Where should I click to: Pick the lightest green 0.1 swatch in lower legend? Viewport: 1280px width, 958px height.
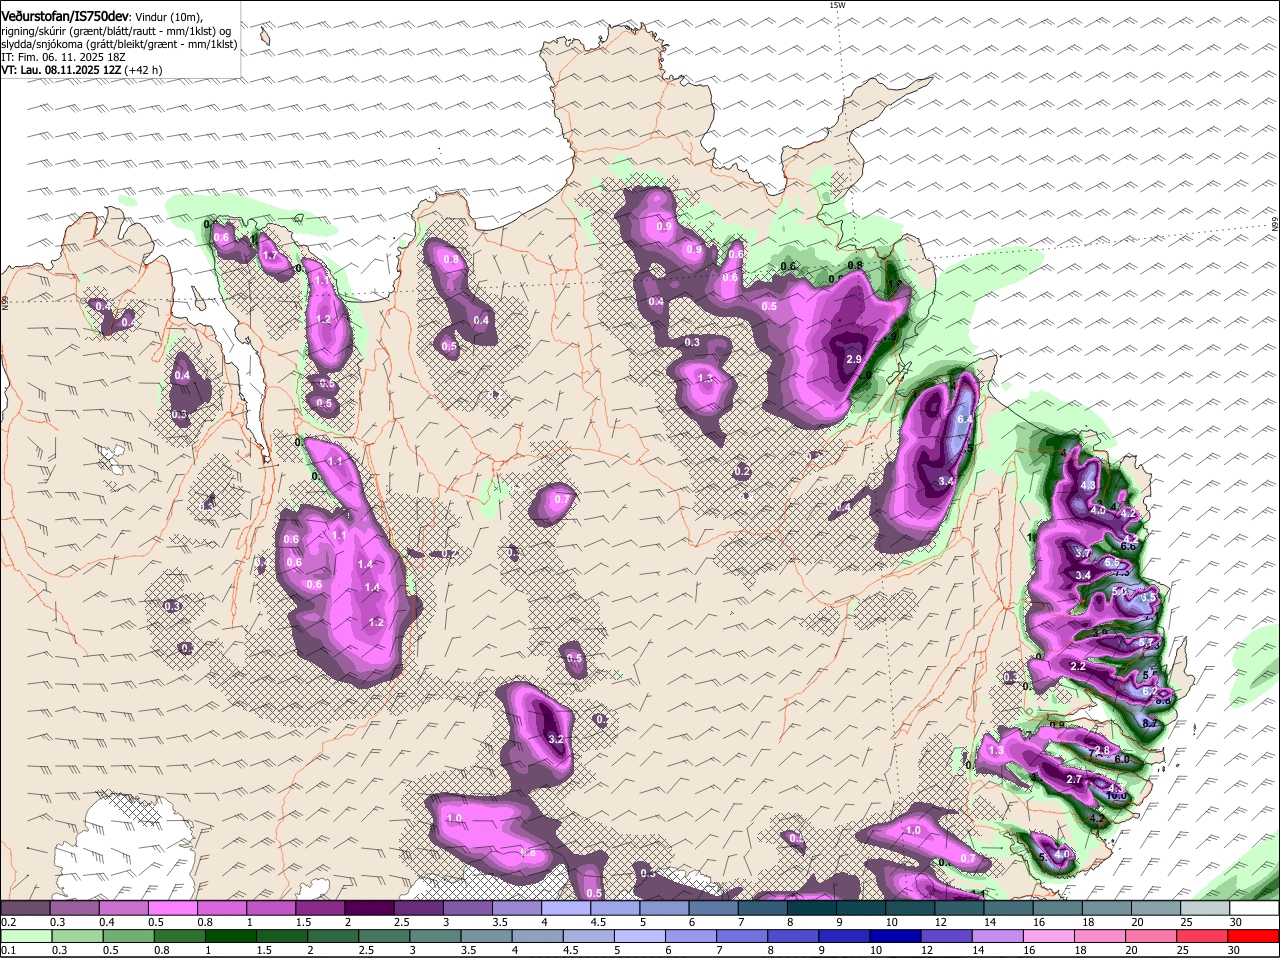click(26, 936)
